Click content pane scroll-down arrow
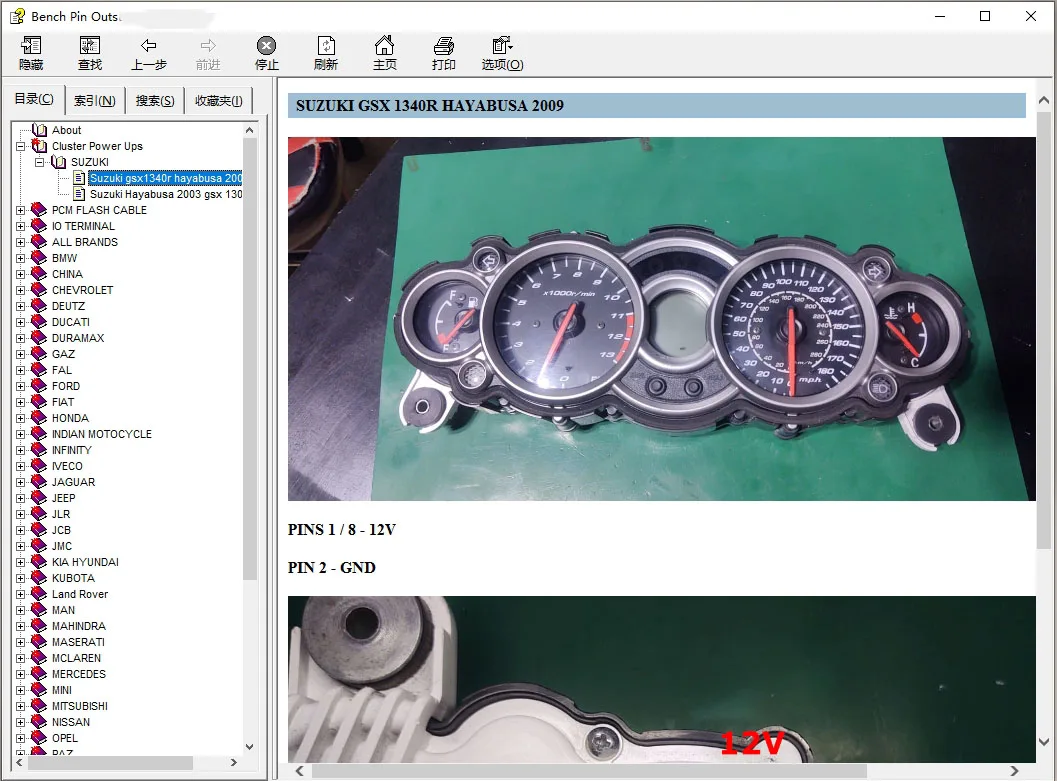This screenshot has height=781, width=1057. (1044, 742)
